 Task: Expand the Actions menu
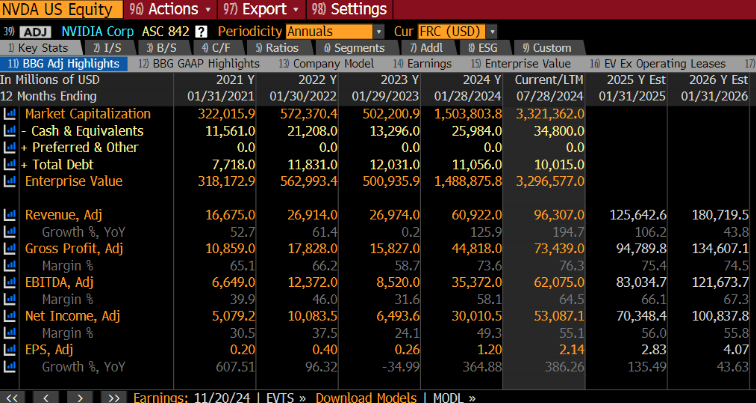point(166,9)
